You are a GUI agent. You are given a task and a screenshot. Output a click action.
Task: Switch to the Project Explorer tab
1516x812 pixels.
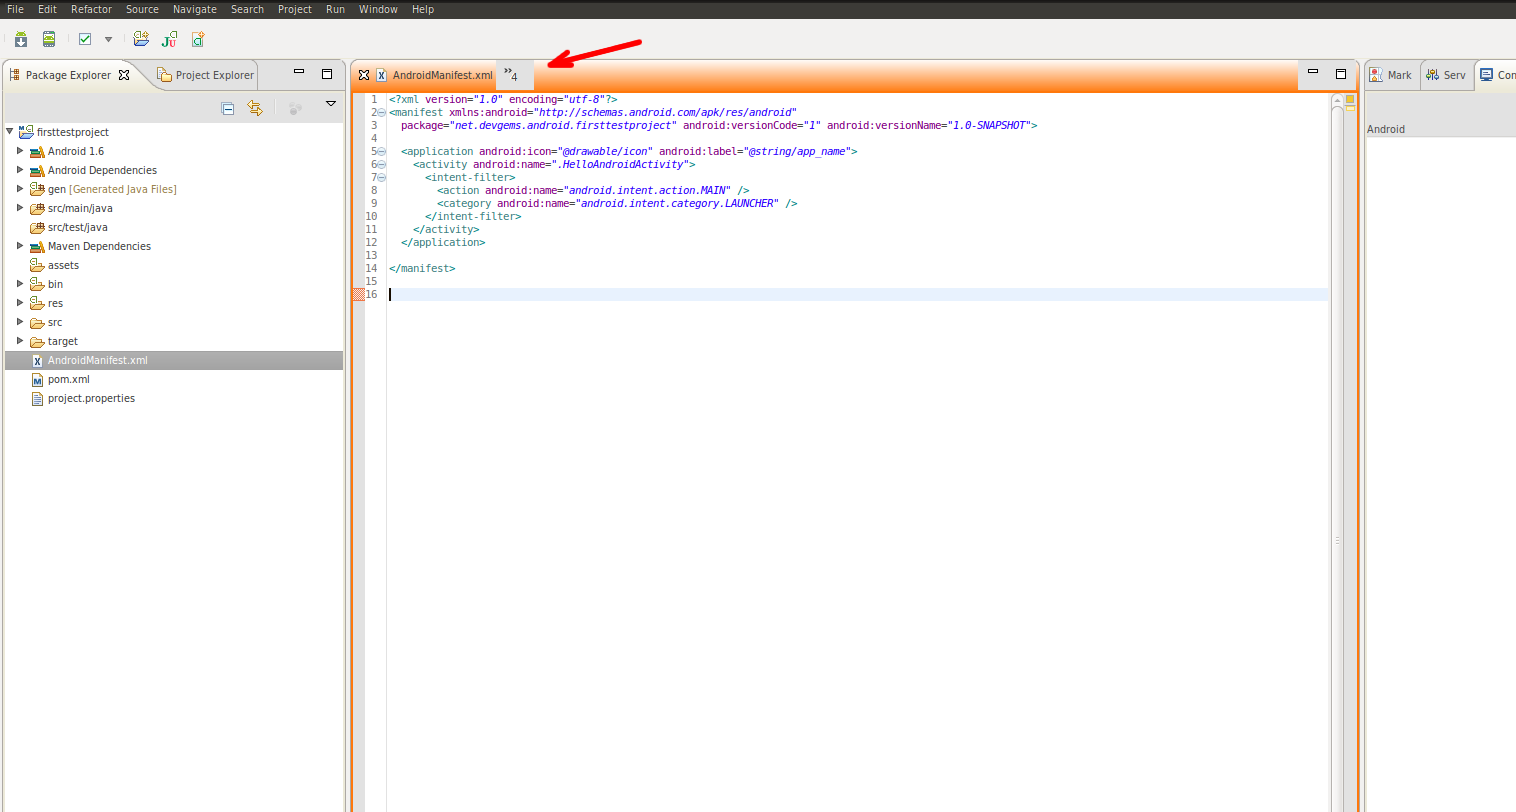pyautogui.click(x=208, y=75)
